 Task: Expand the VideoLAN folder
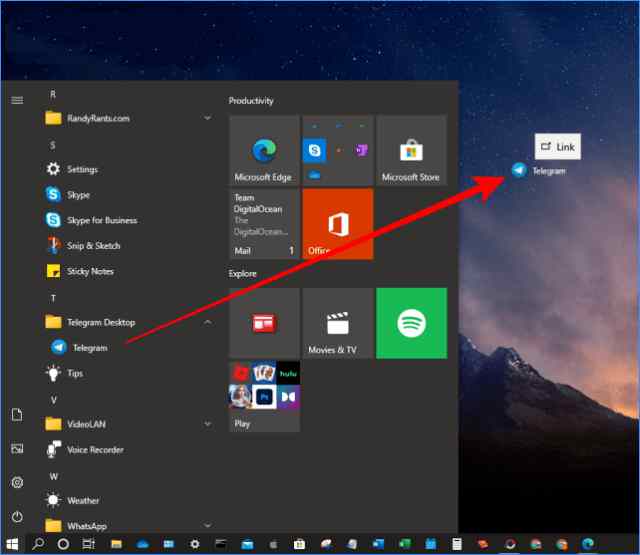(129, 424)
